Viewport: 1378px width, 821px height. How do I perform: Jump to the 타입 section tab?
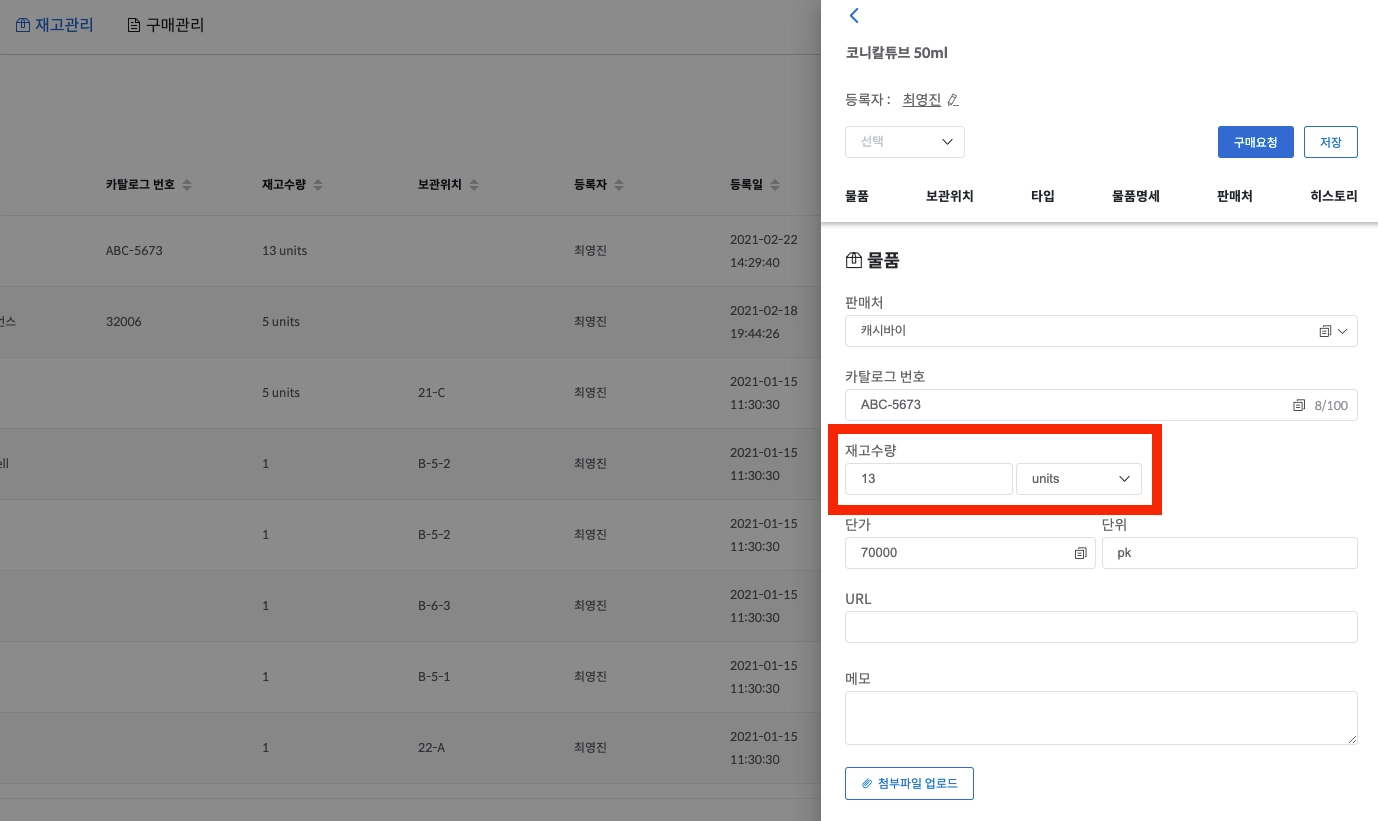click(1043, 196)
